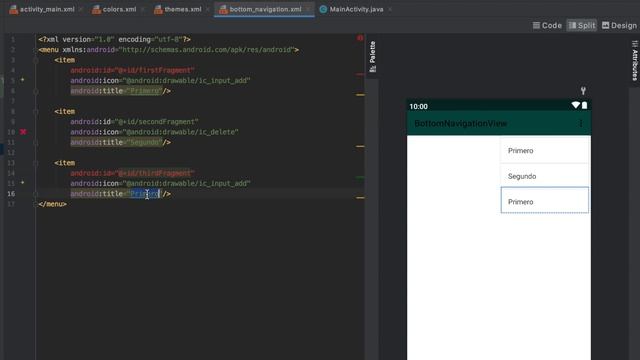The height and width of the screenshot is (360, 640).
Task: Click the @+id/thirdFragment id value
Action: (x=154, y=173)
